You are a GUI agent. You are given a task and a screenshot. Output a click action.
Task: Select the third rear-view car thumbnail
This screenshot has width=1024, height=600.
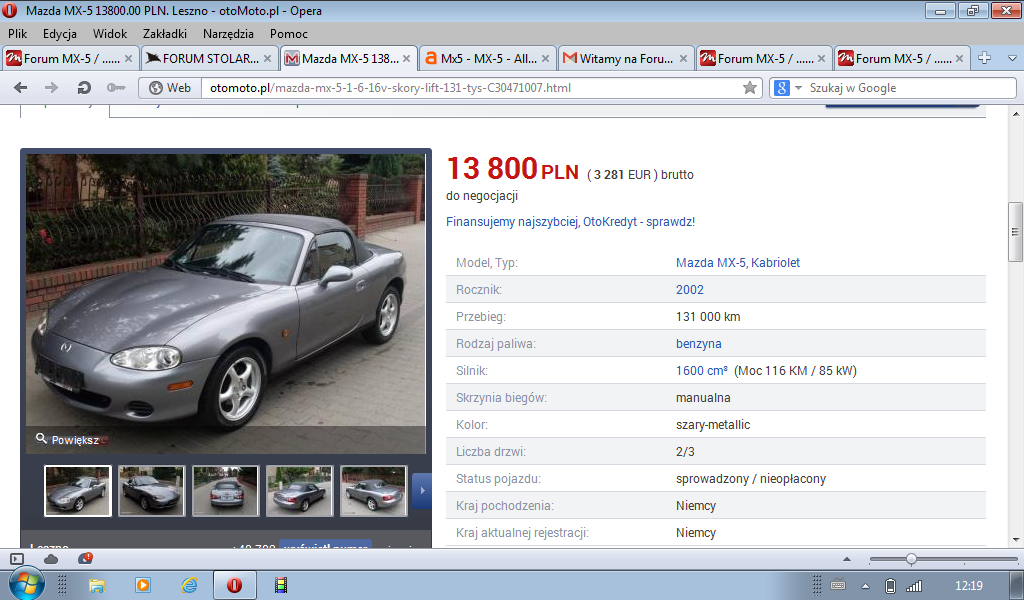coord(226,491)
